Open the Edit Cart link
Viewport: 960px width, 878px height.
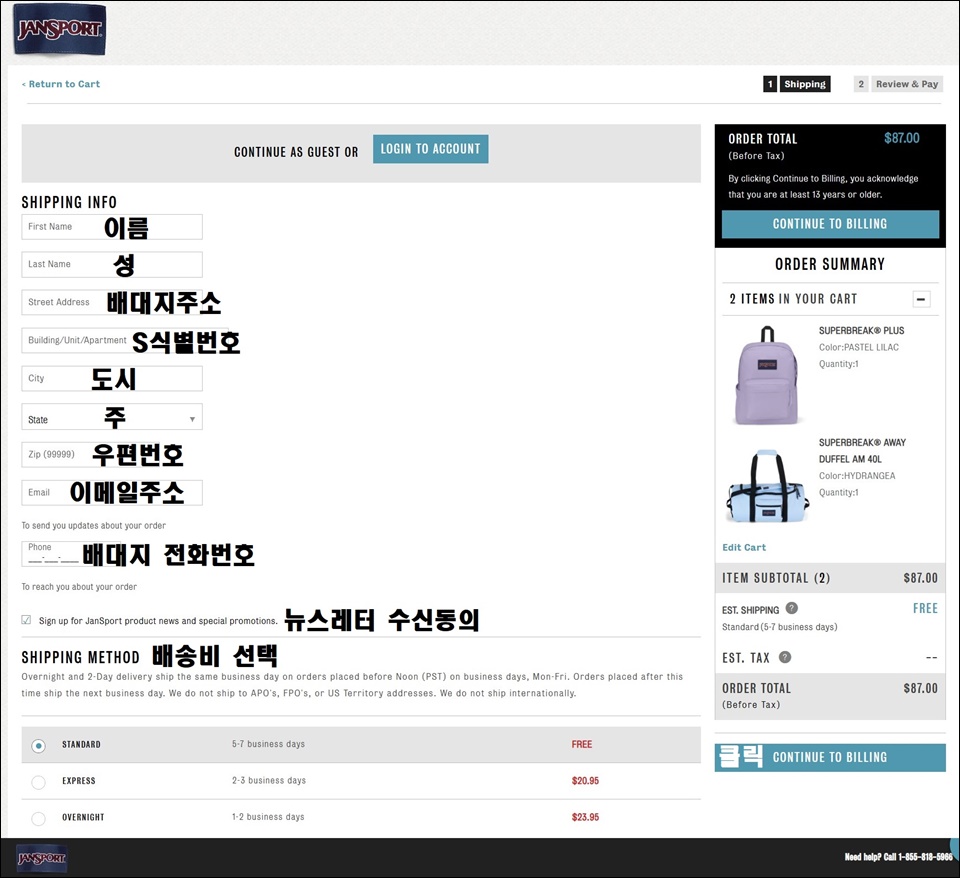(x=744, y=547)
